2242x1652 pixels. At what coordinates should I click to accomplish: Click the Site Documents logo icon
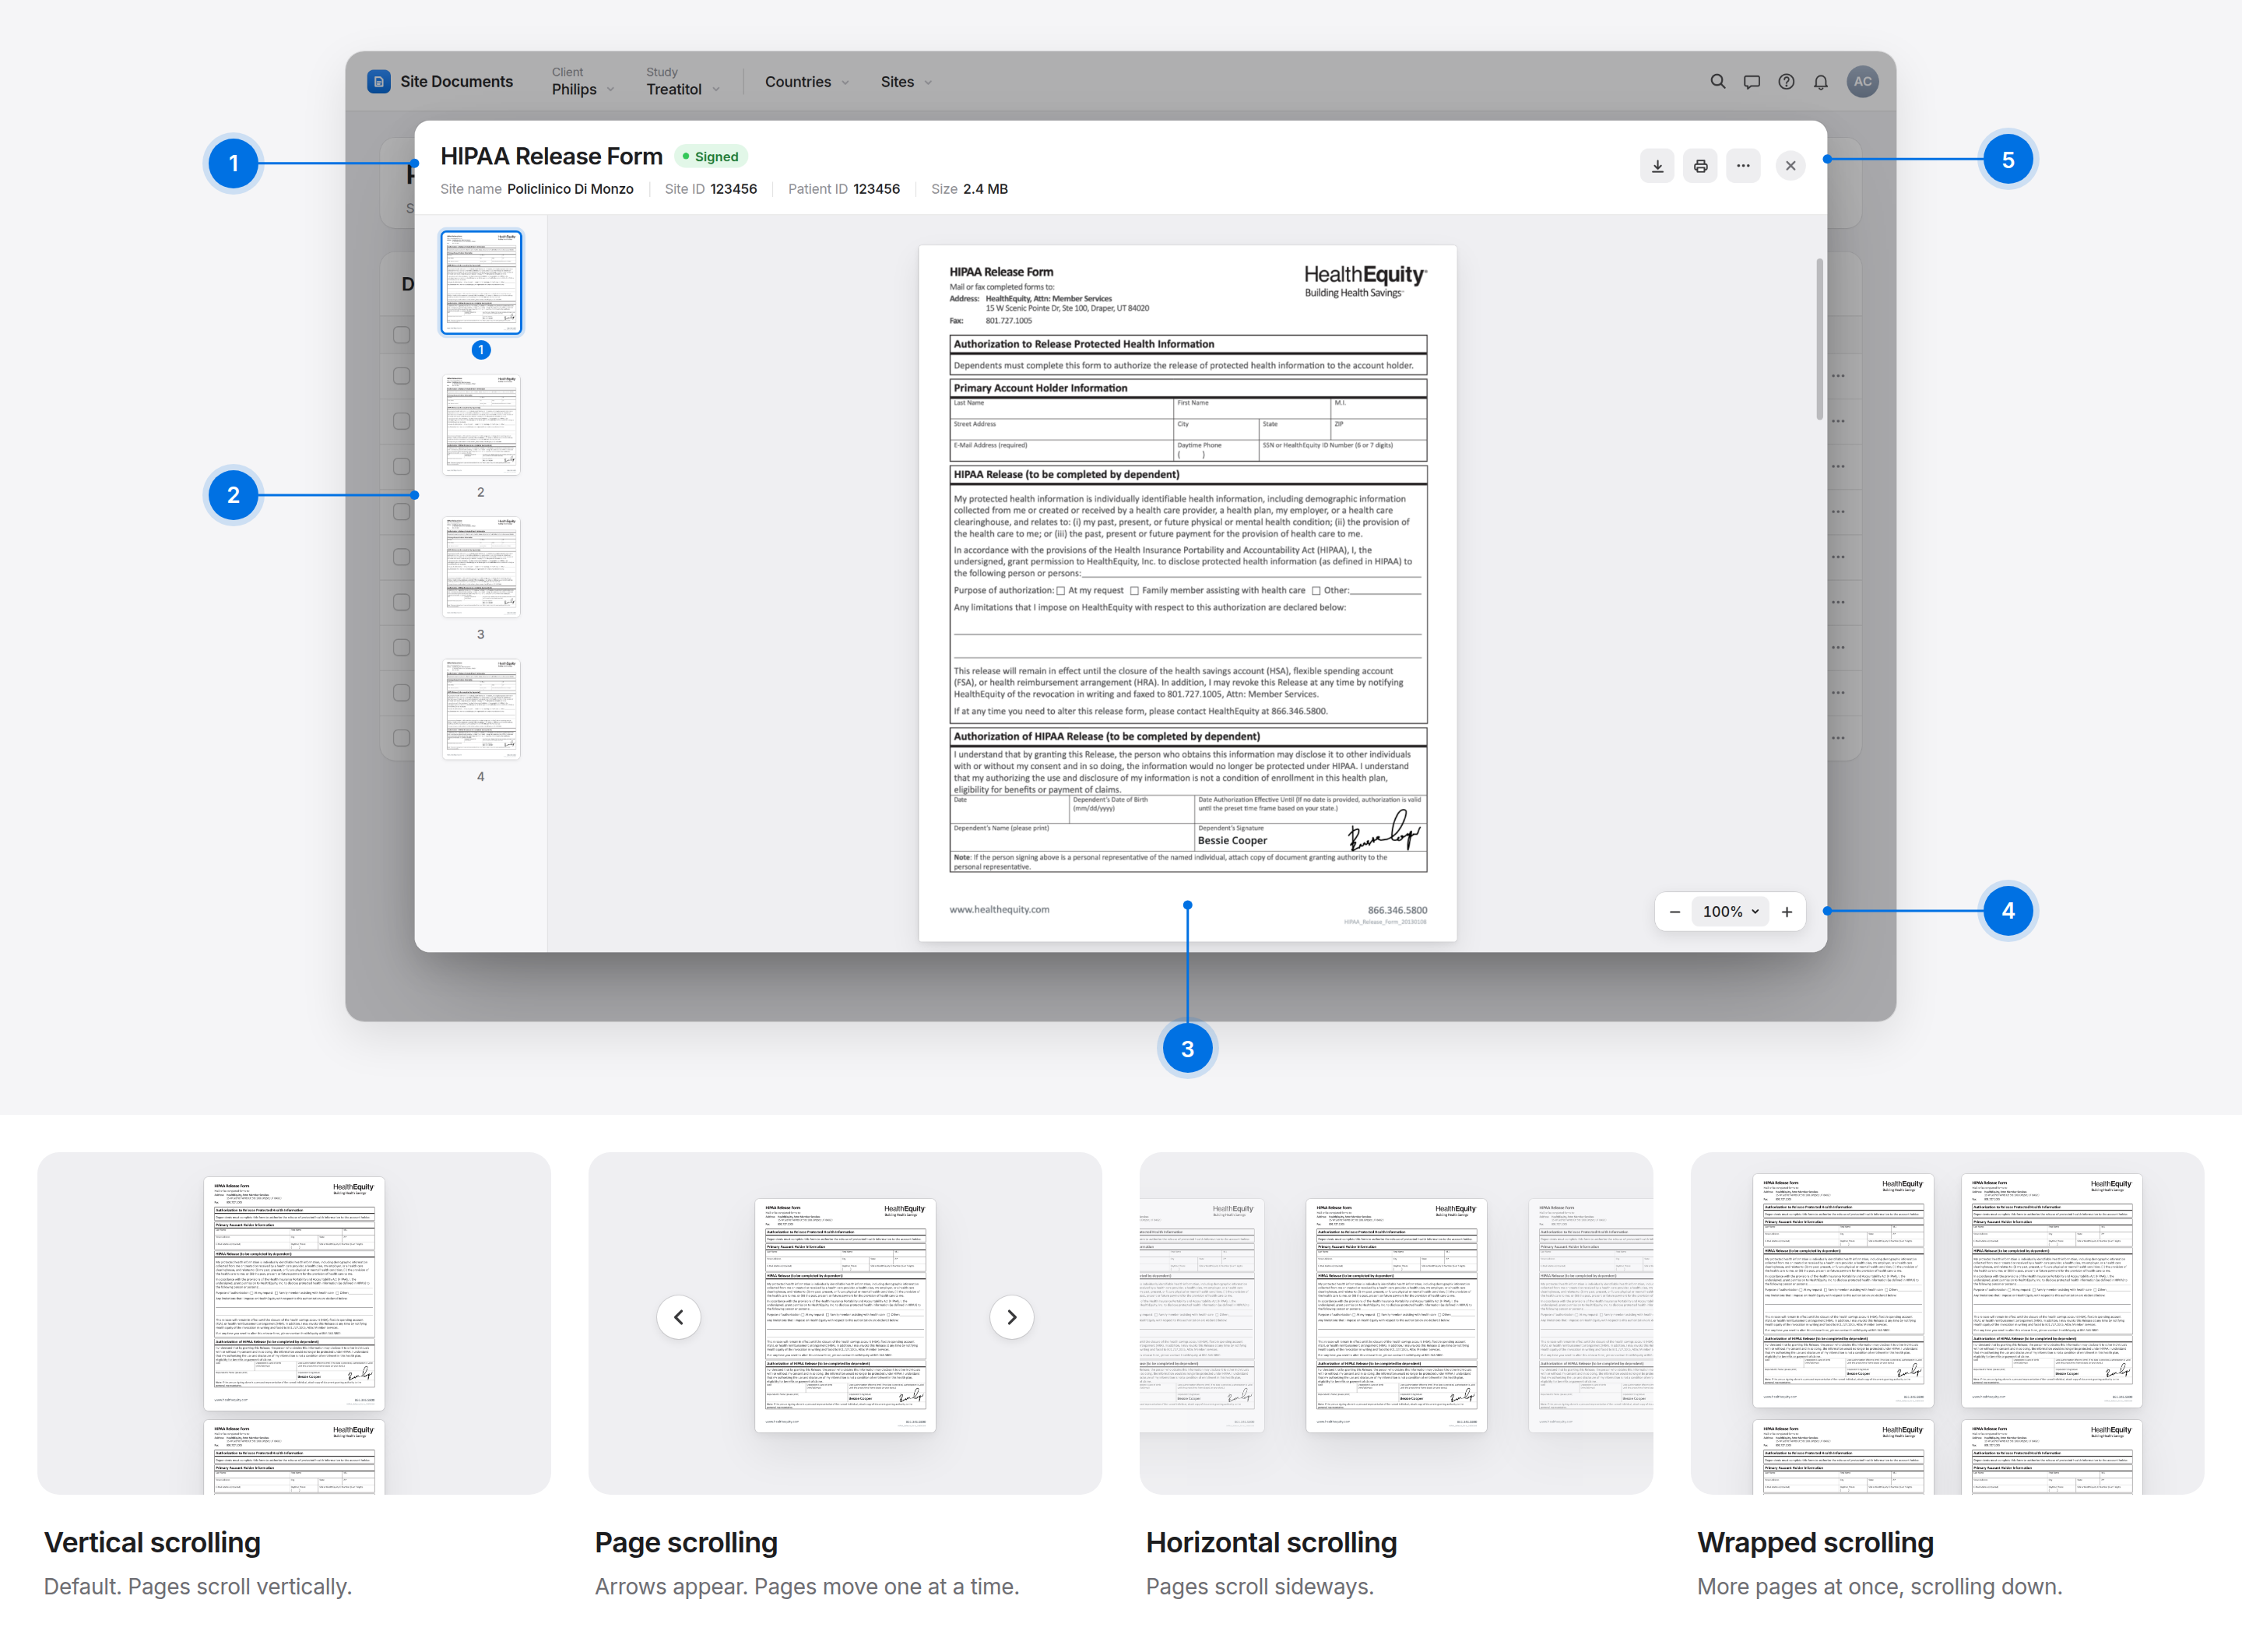pyautogui.click(x=379, y=82)
